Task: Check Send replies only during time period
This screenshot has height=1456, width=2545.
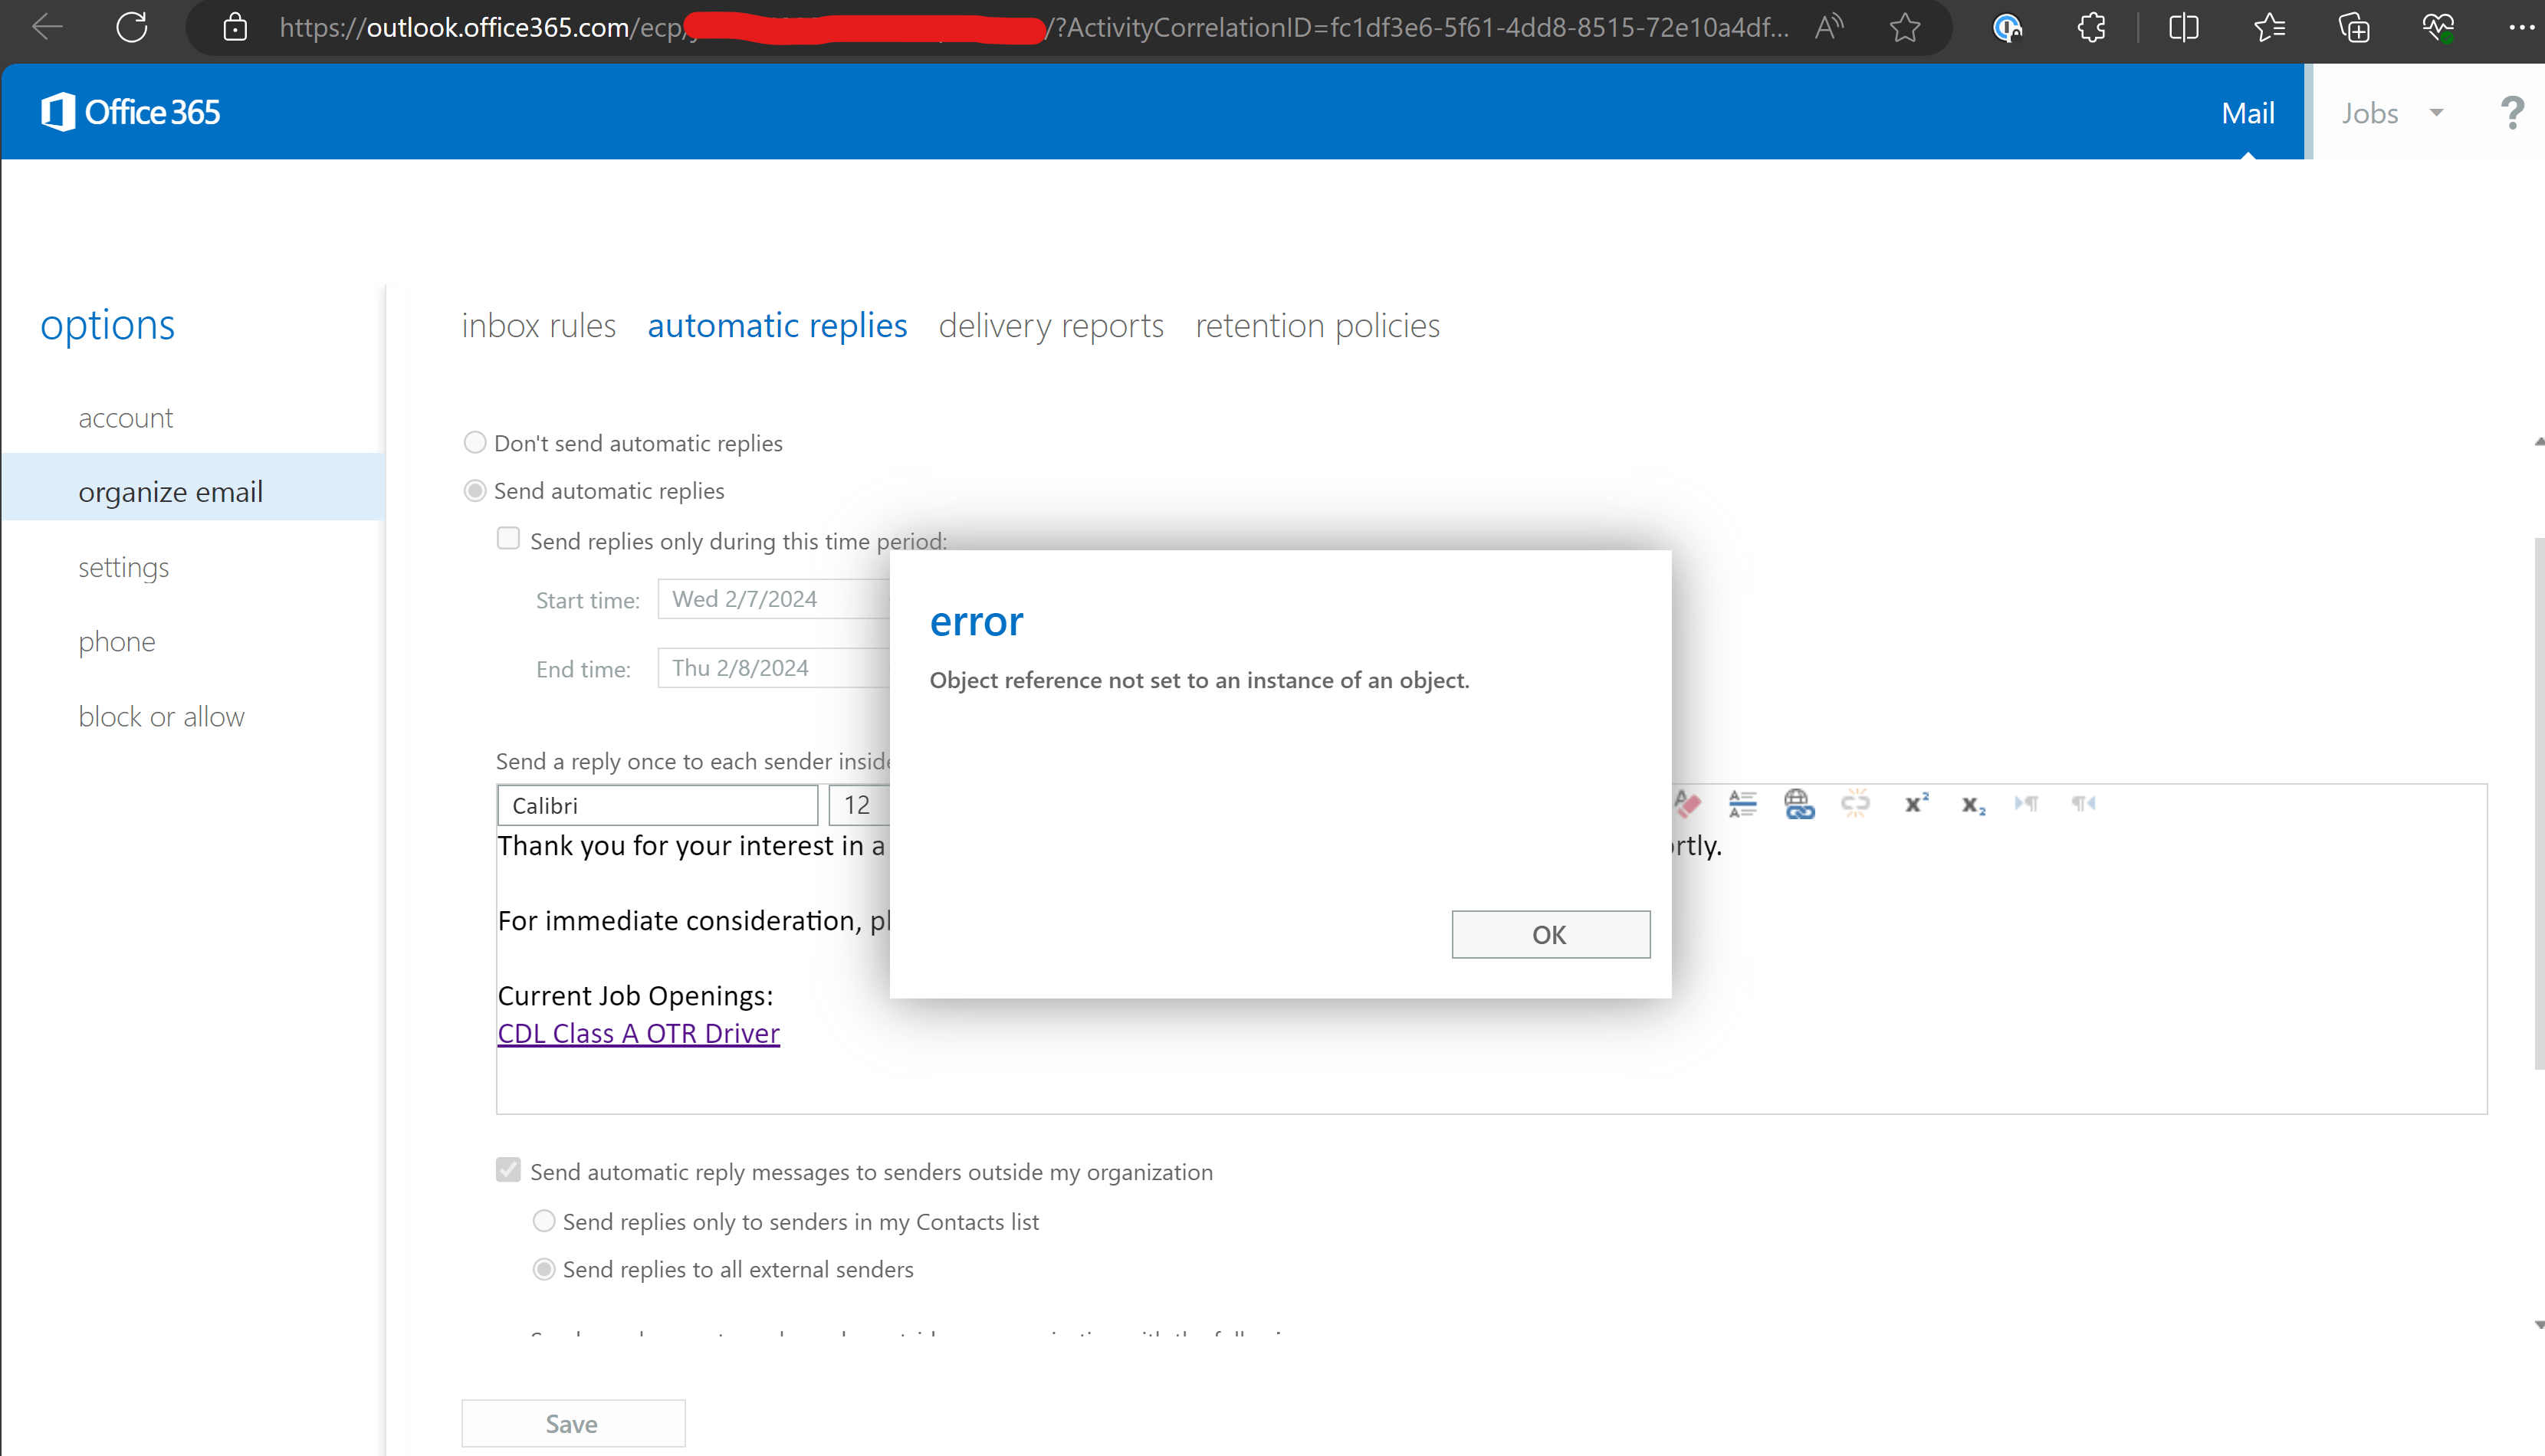Action: (508, 539)
